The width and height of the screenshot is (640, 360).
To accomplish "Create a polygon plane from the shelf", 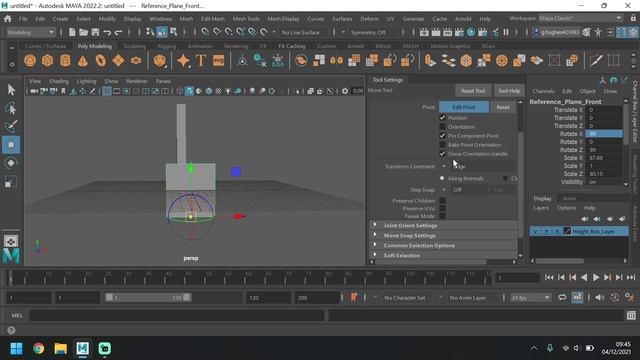I will point(118,60).
